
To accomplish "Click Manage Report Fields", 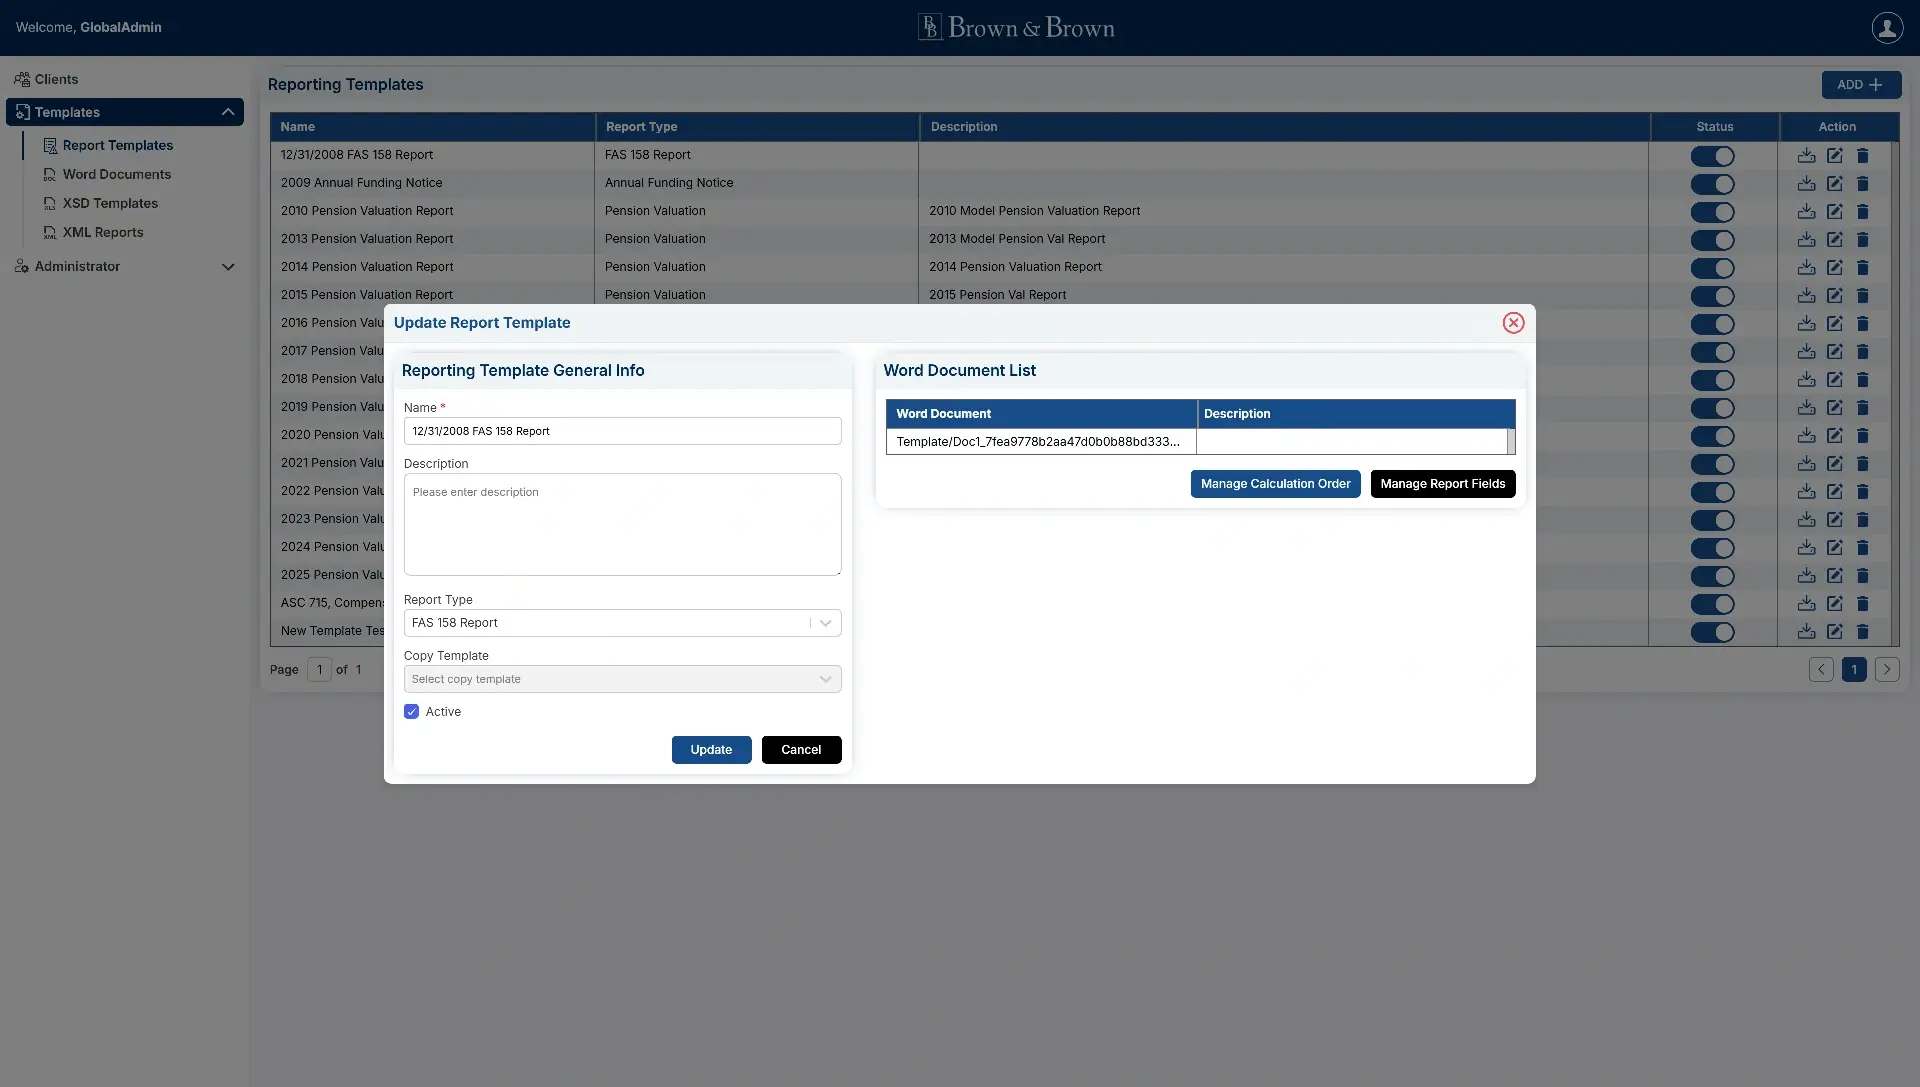I will click(1443, 484).
